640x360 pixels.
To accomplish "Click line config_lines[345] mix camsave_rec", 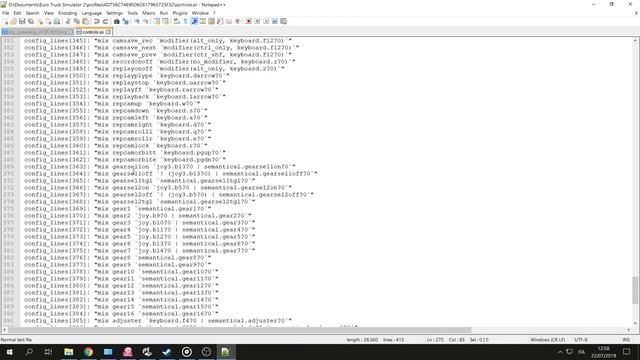I will click(x=158, y=41).
